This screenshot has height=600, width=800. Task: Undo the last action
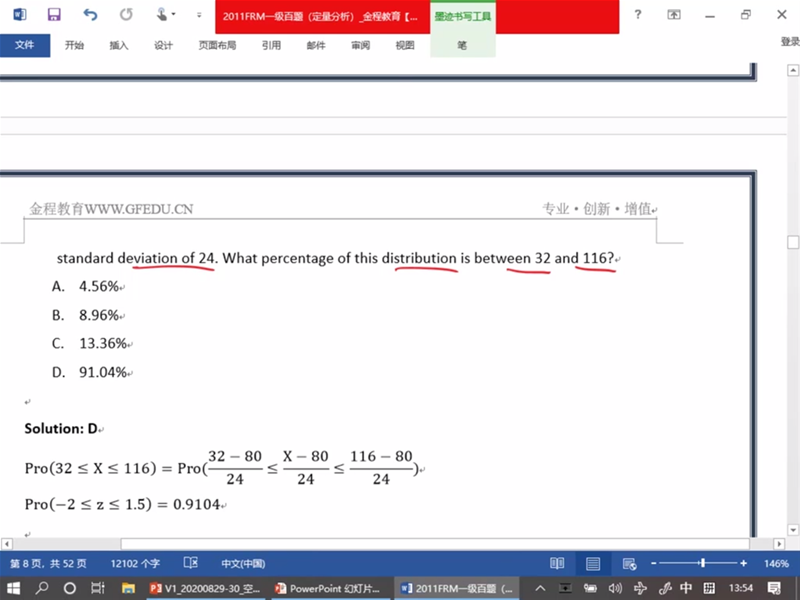90,14
